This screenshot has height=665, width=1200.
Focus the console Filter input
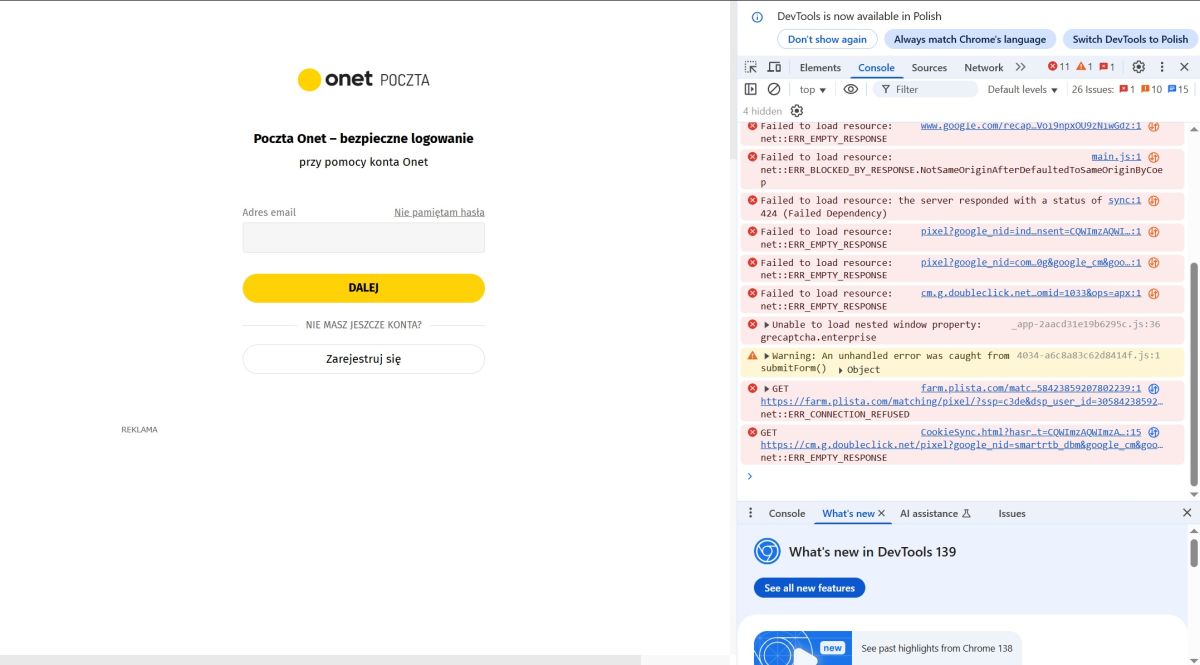925,89
